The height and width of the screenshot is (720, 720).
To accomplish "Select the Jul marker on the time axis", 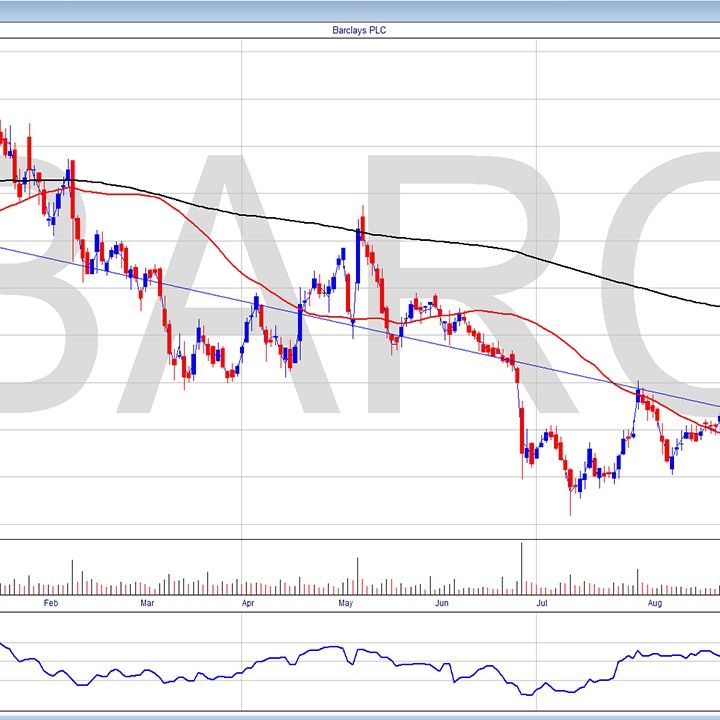I will click(x=543, y=604).
